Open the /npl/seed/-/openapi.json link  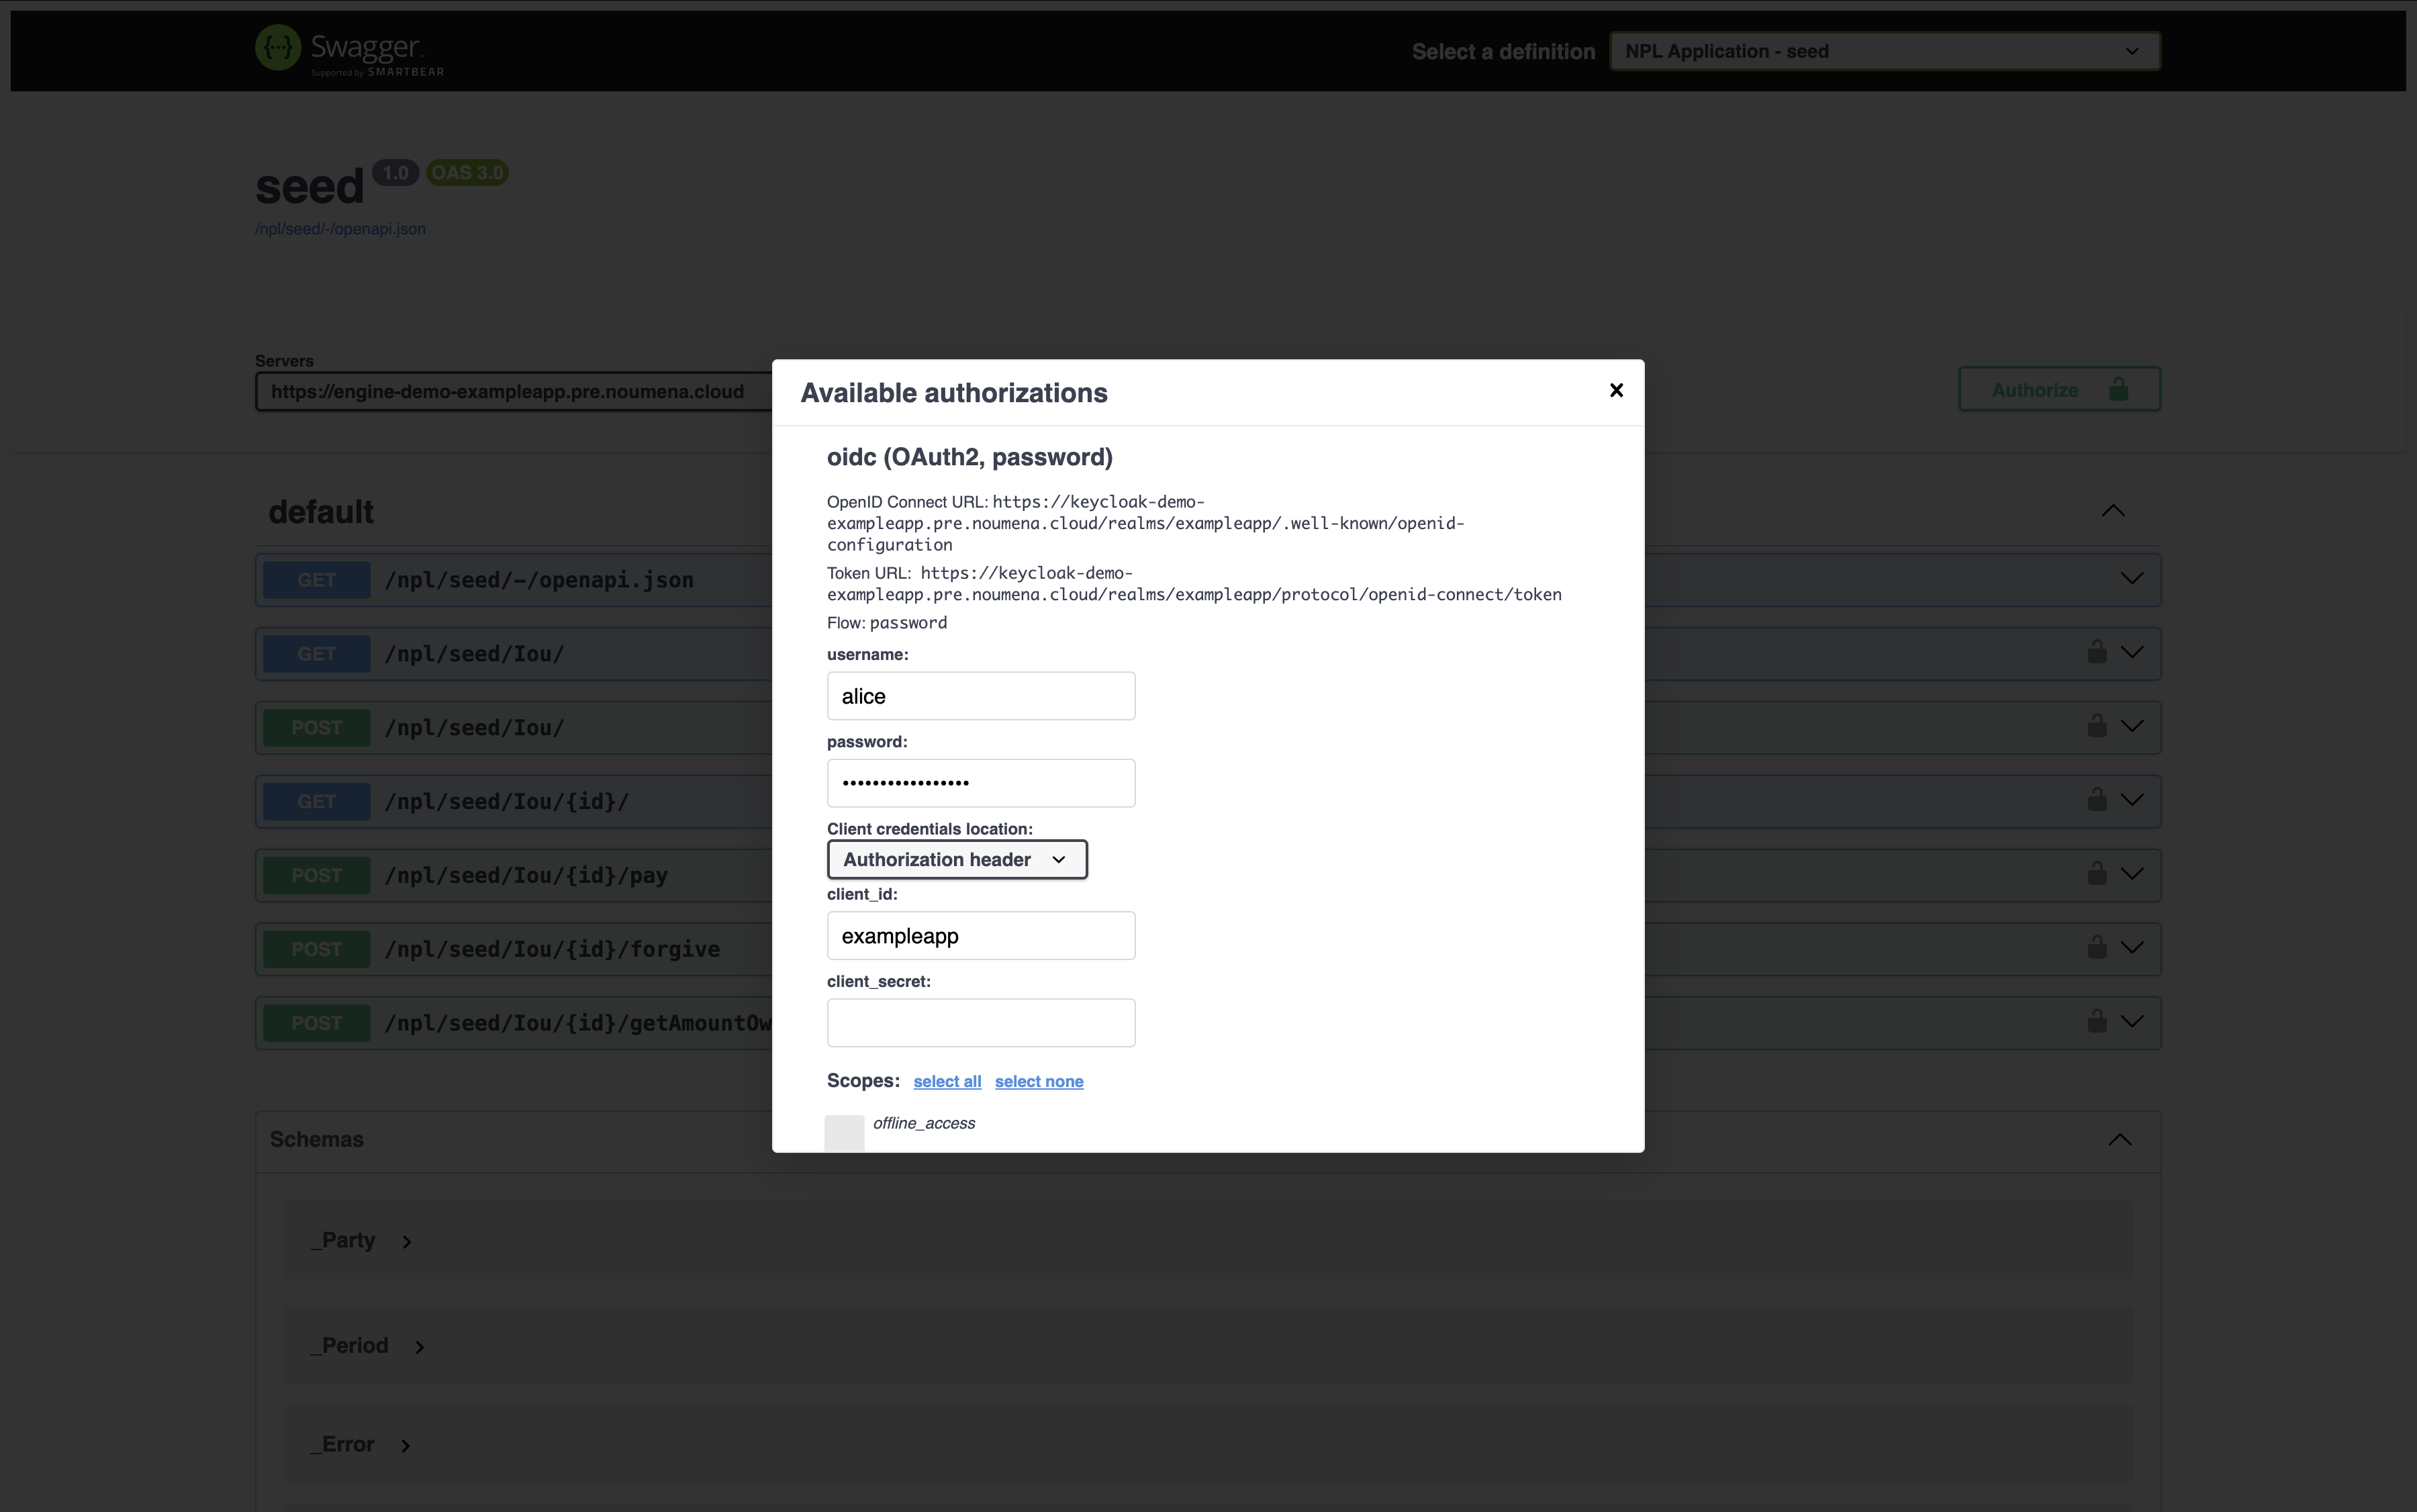(x=340, y=229)
